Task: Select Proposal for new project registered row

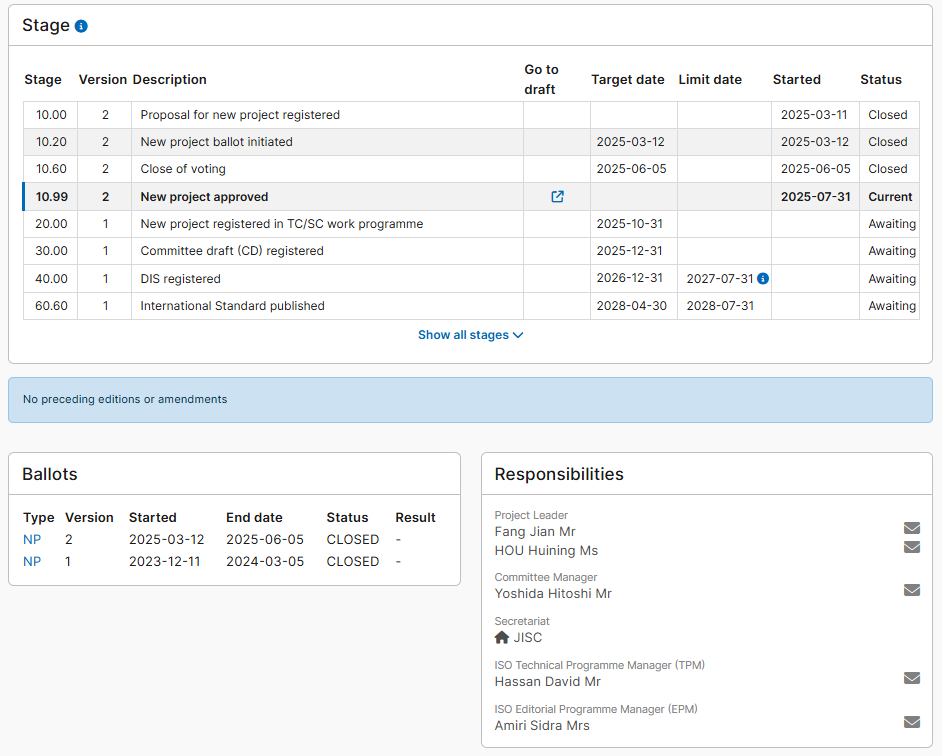Action: pyautogui.click(x=471, y=115)
